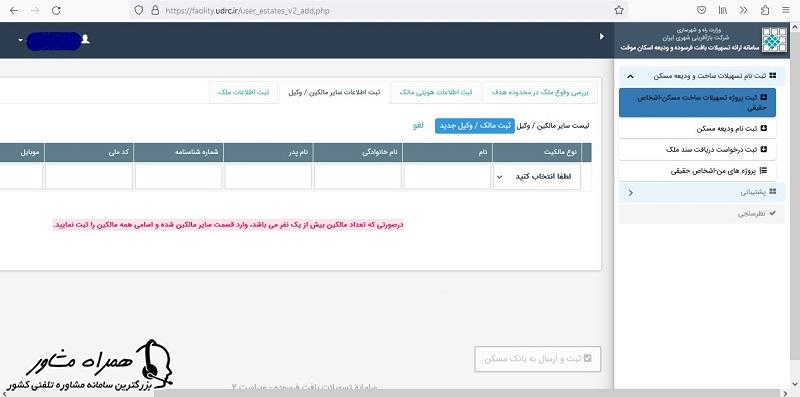The height and width of the screenshot is (397, 800).
Task: Open پروژه های من-اشخاص حقیقی item
Action: pyautogui.click(x=697, y=171)
